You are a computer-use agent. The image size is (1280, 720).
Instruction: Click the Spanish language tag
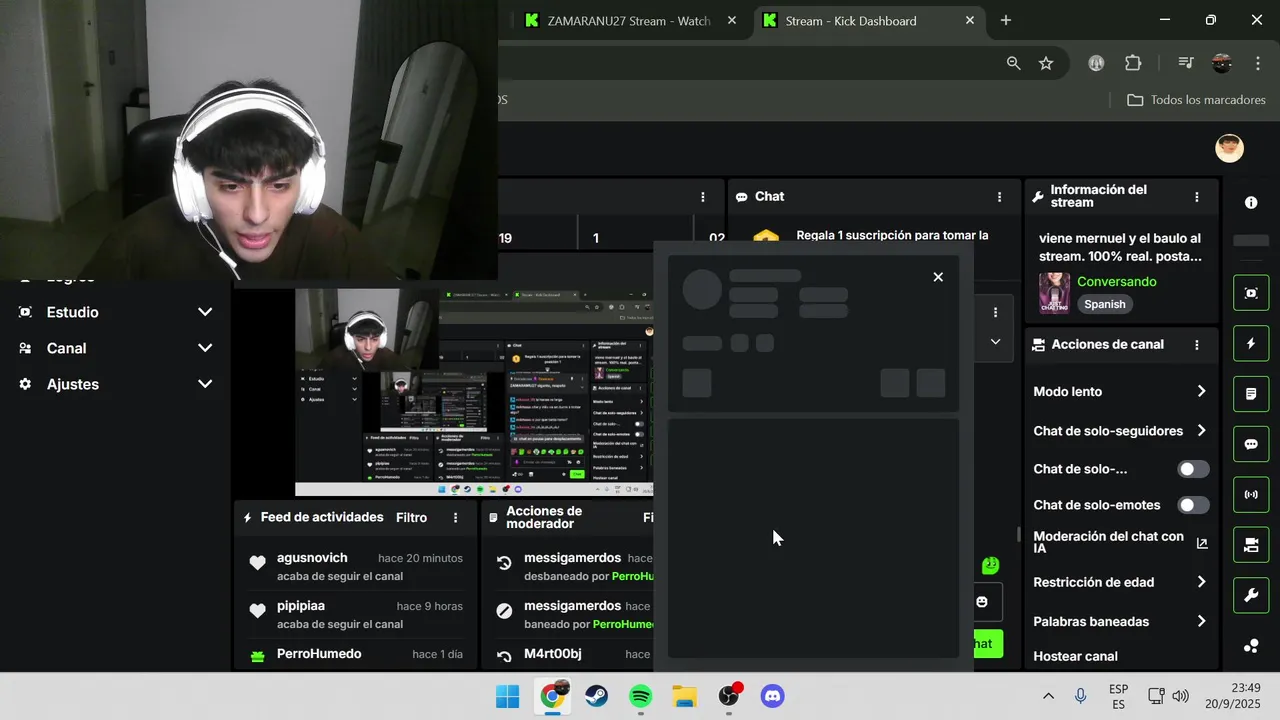(1105, 304)
